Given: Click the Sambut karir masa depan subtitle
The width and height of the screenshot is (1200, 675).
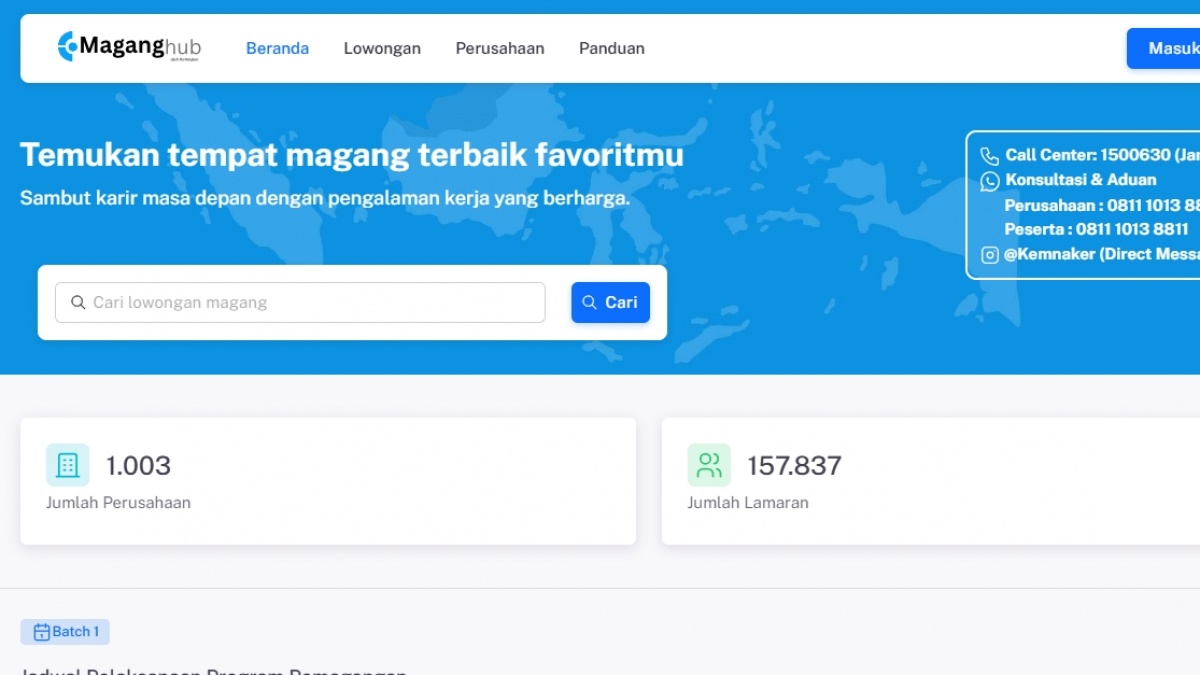Looking at the screenshot, I should pos(325,198).
